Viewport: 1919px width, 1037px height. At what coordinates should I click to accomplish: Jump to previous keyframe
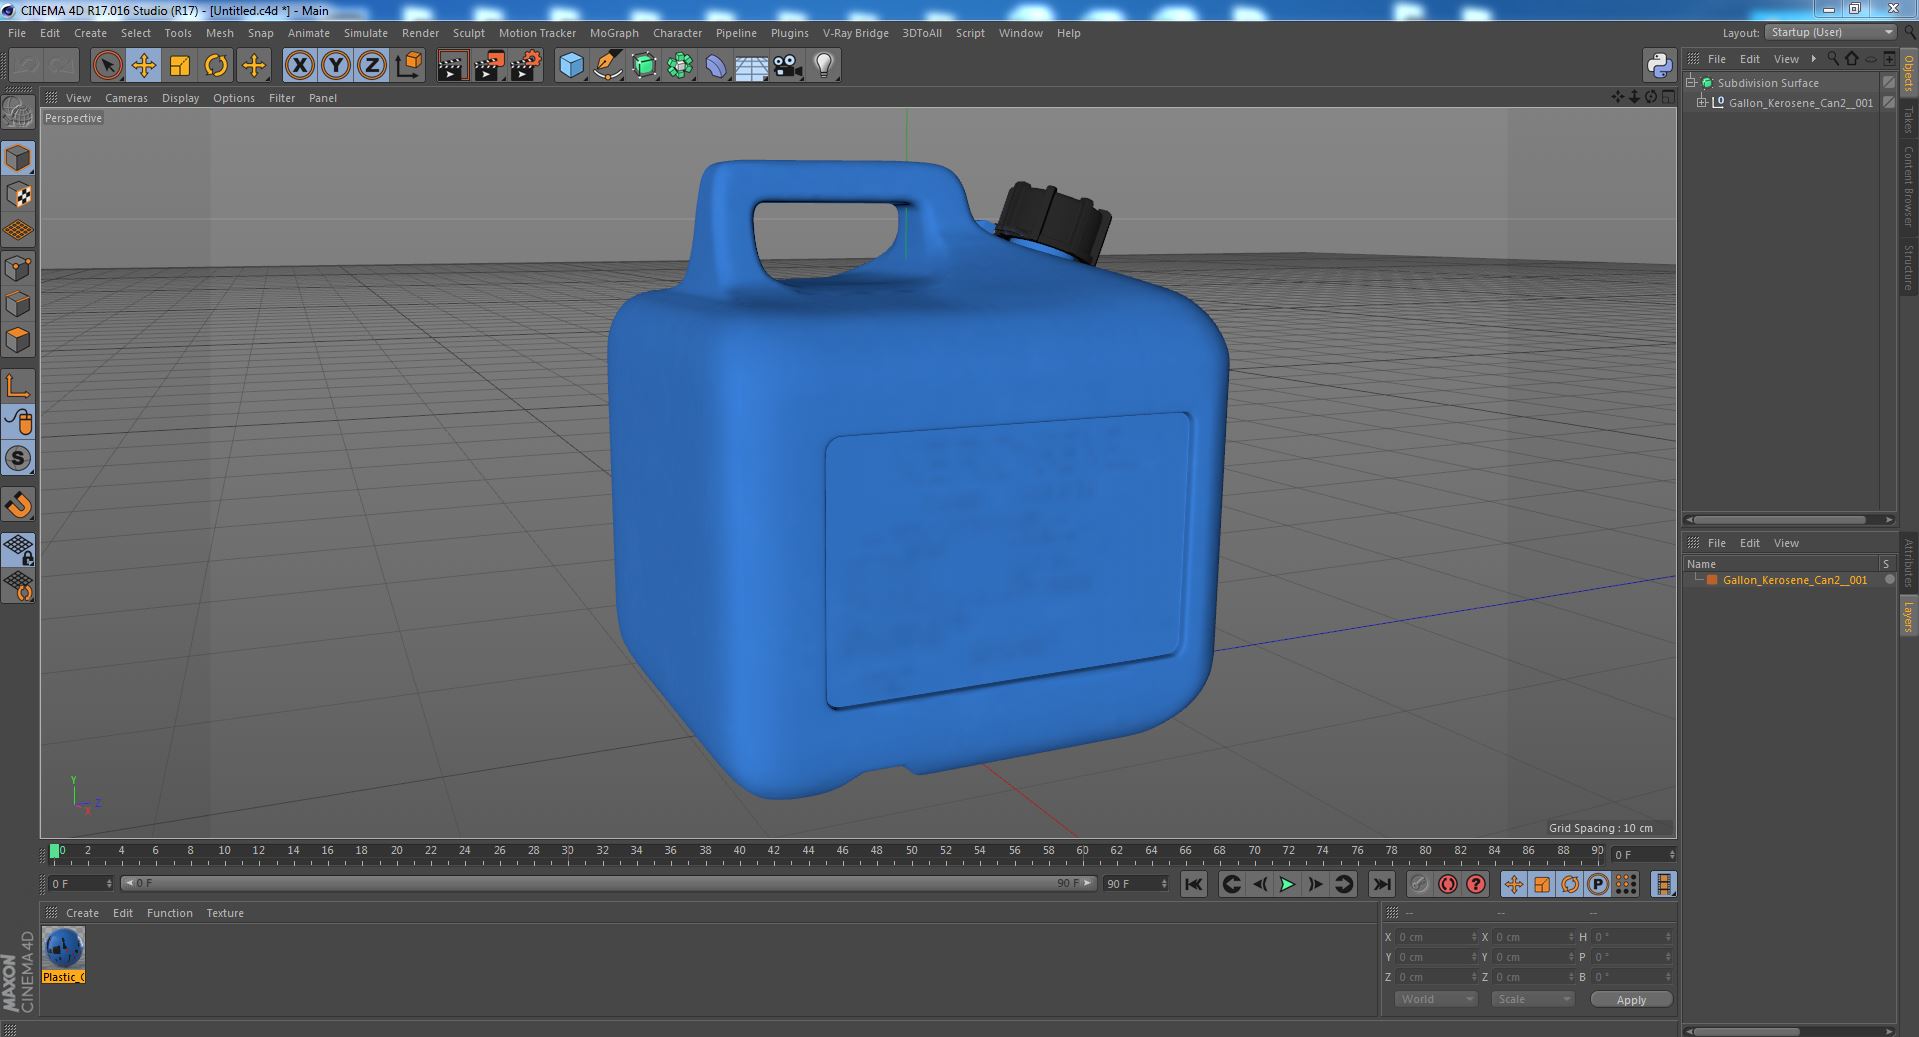[1231, 884]
